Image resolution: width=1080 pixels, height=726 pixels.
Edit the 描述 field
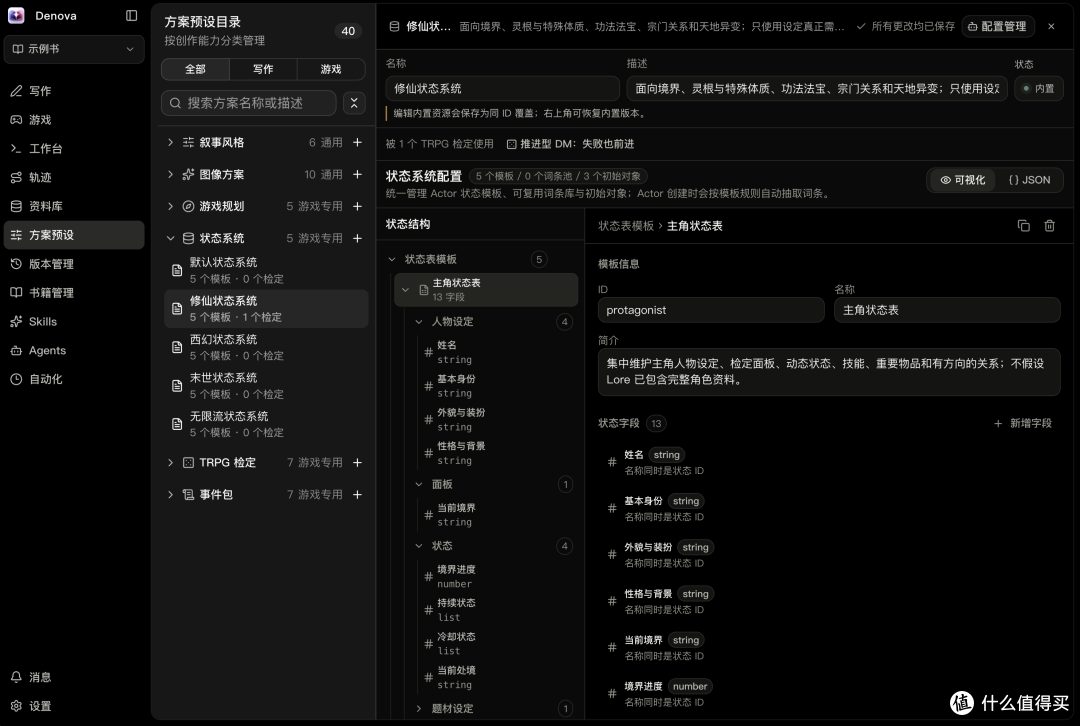click(817, 88)
